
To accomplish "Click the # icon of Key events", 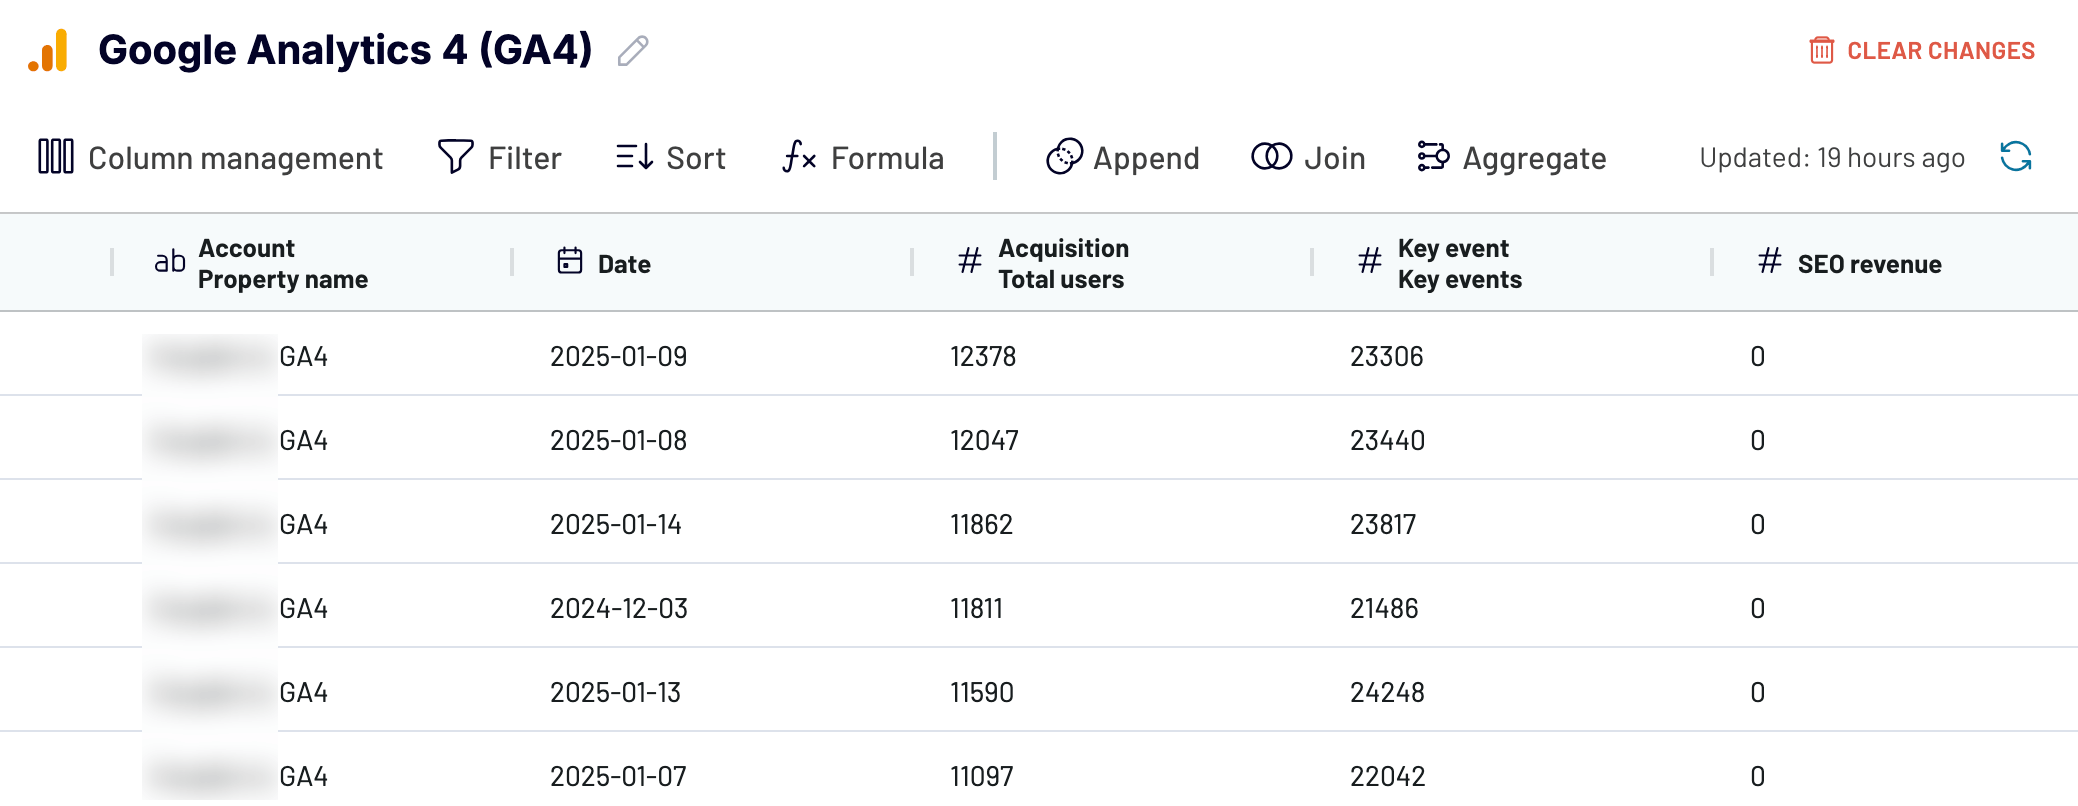I will coord(1369,262).
